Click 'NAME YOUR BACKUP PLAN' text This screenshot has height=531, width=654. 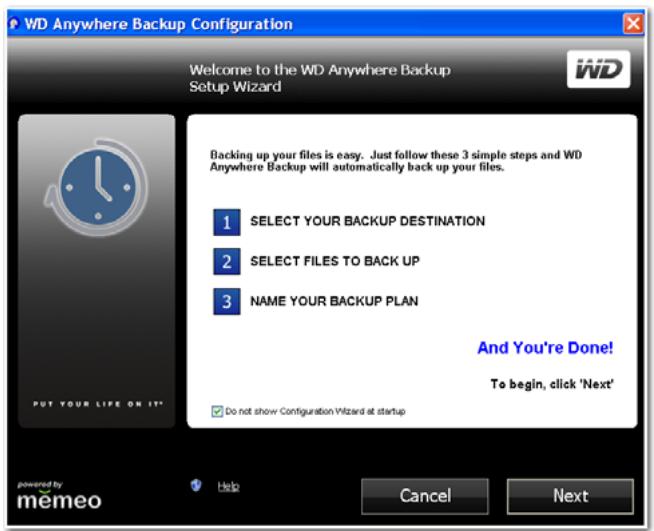(334, 301)
